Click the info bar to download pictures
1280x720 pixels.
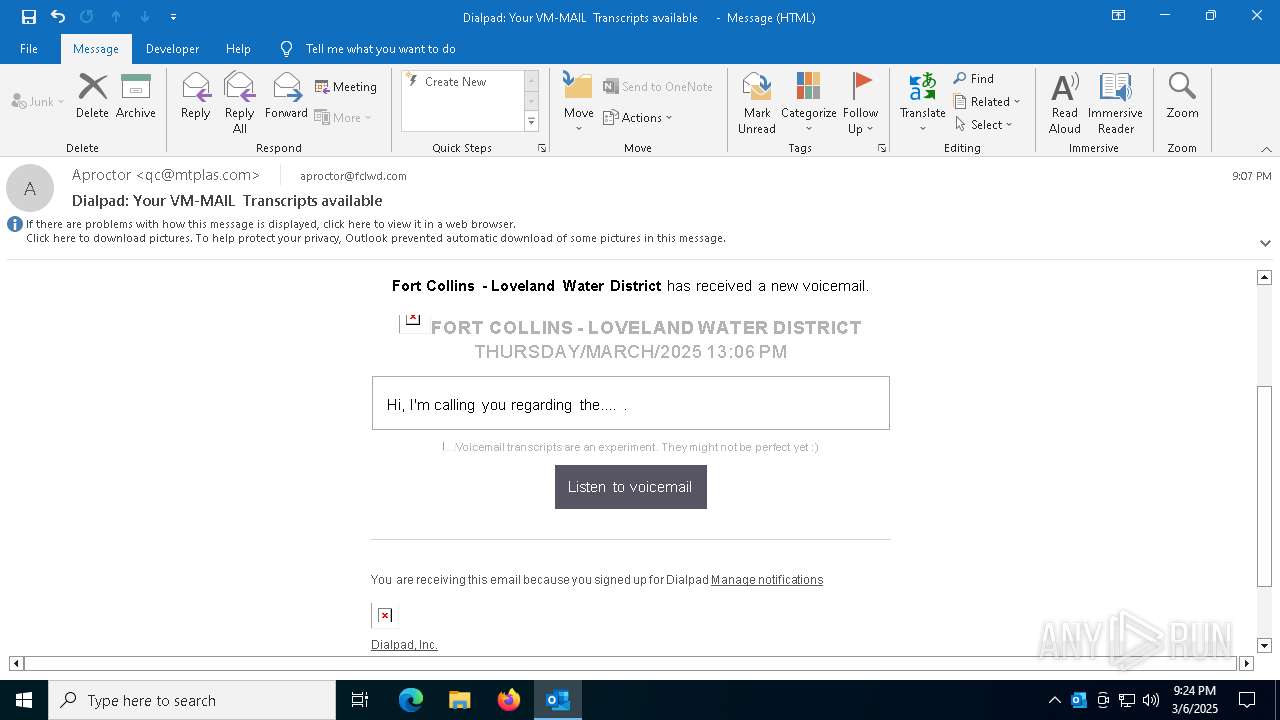376,238
